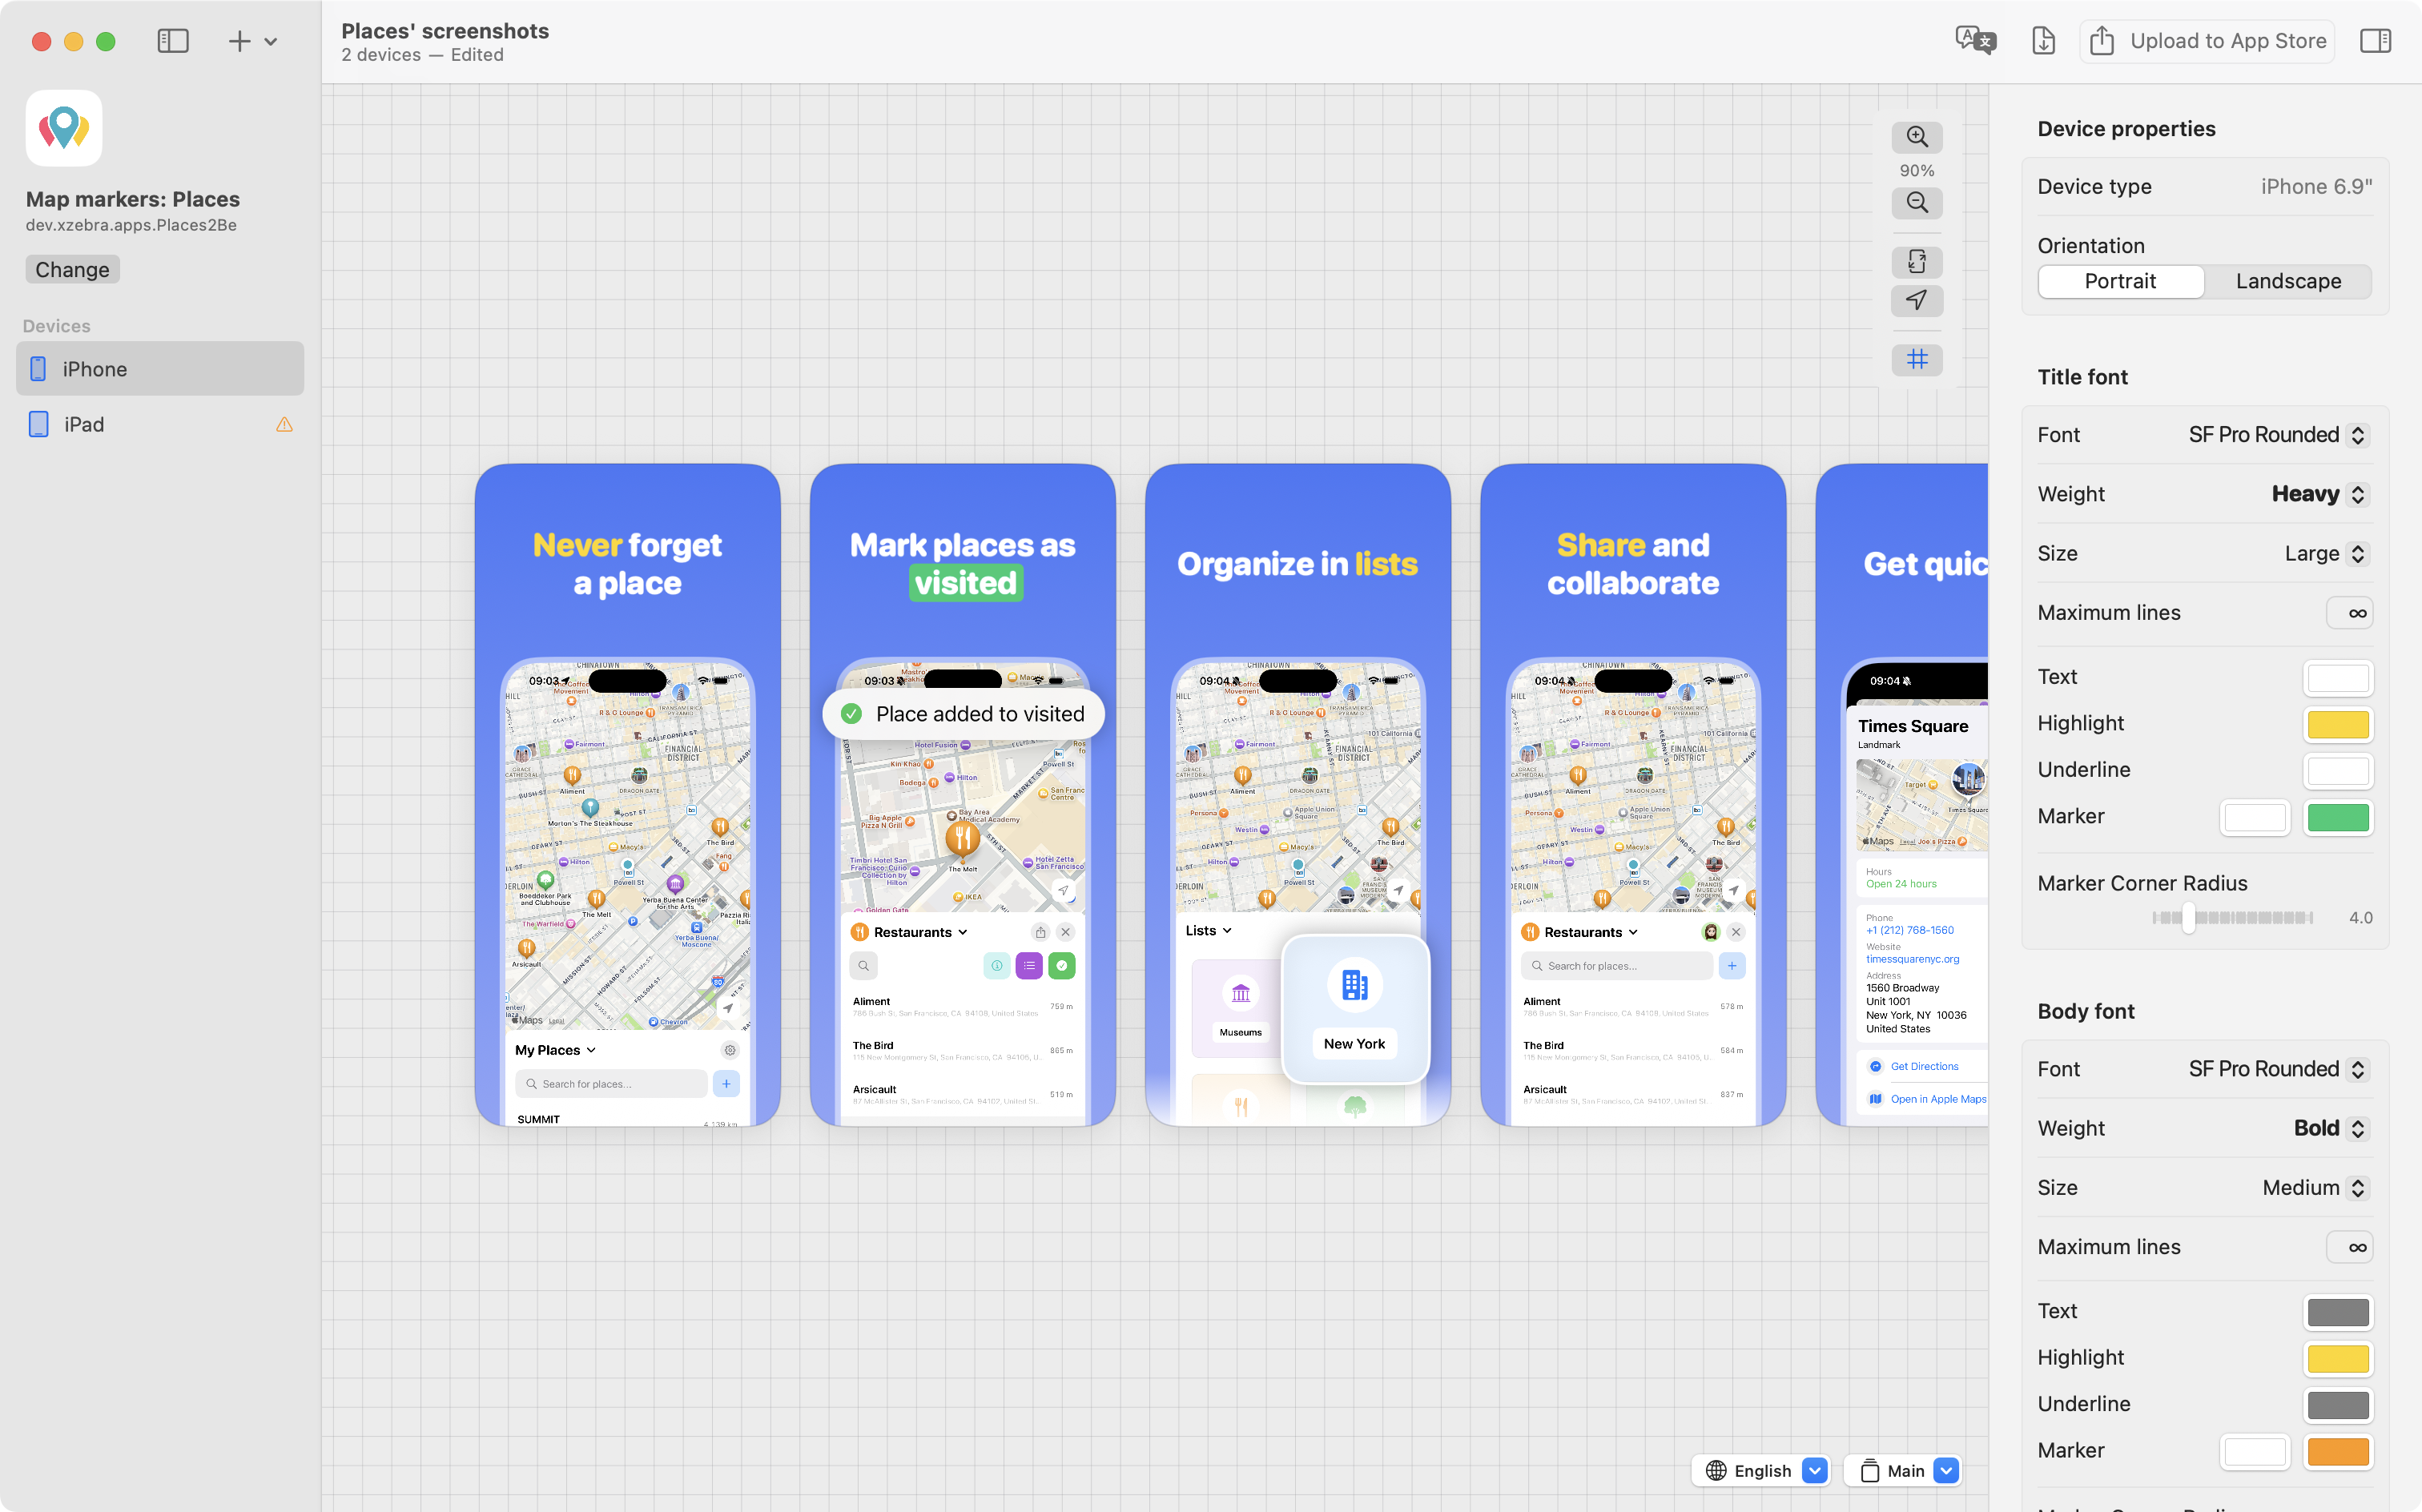Select Portrait orientation
Screen dimensions: 2422x1512
pyautogui.click(x=2120, y=281)
